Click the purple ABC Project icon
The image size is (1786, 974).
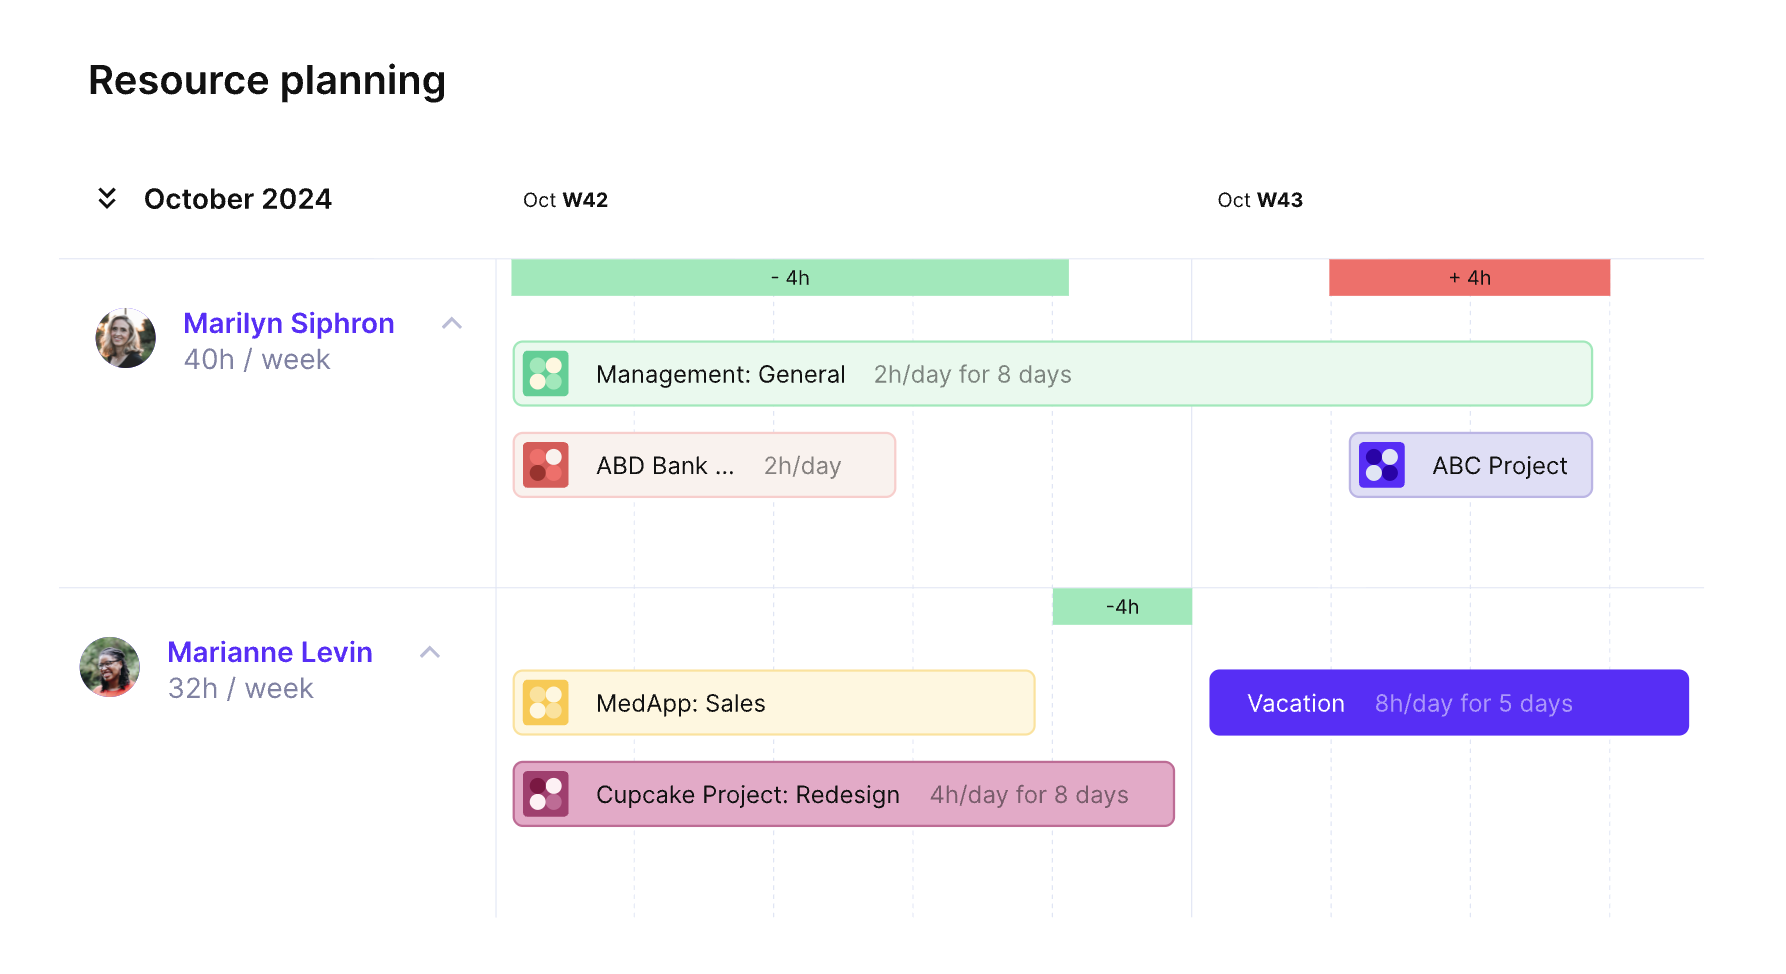coord(1382,465)
